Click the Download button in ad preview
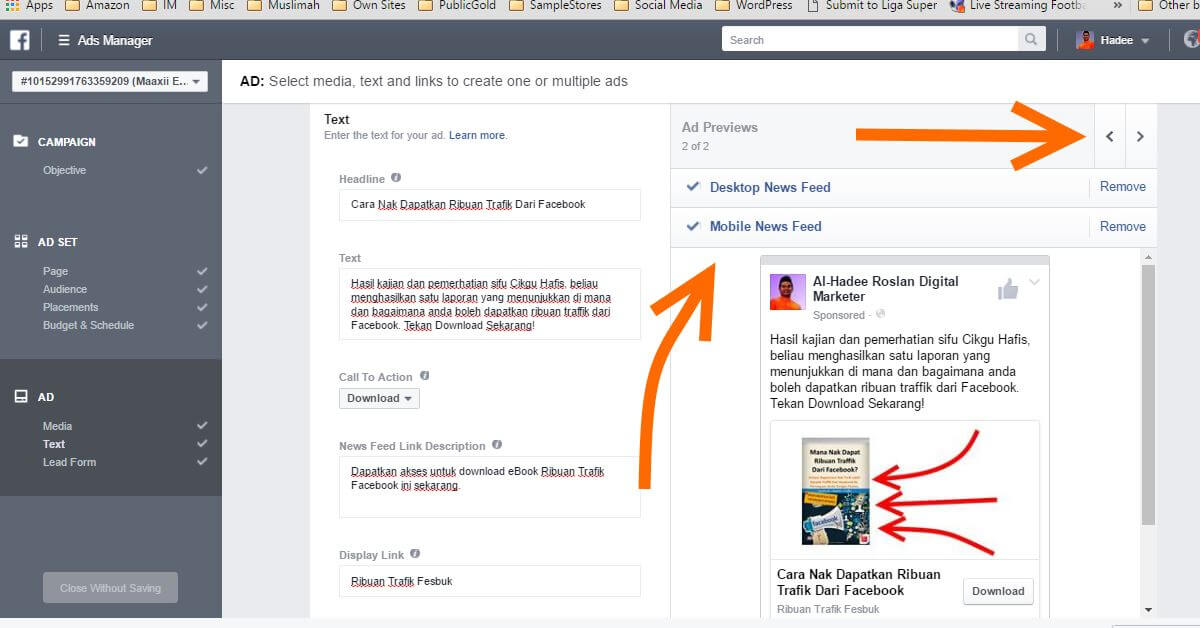The image size is (1200, 628). click(x=998, y=591)
